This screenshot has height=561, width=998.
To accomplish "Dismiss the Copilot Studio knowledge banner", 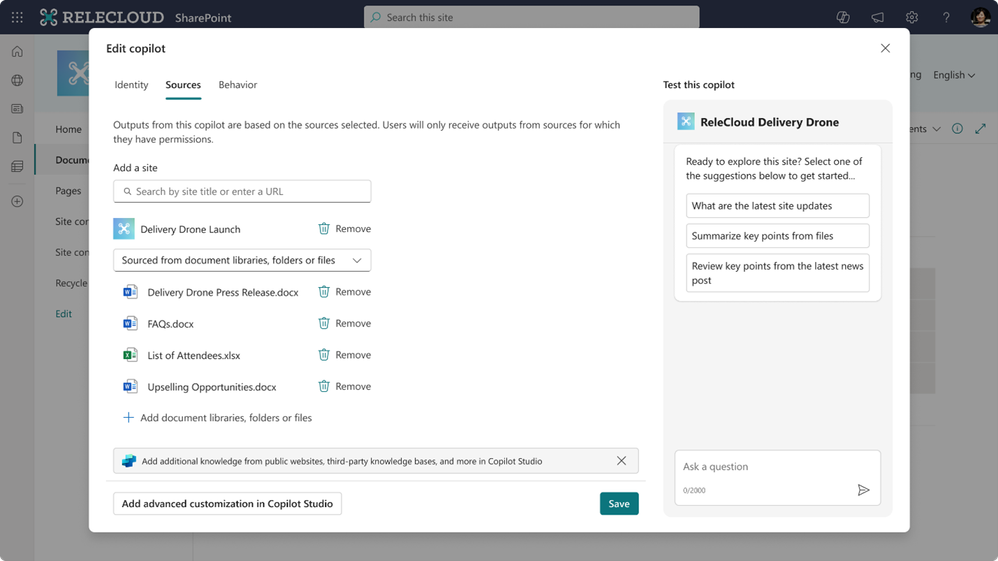I will pyautogui.click(x=621, y=461).
